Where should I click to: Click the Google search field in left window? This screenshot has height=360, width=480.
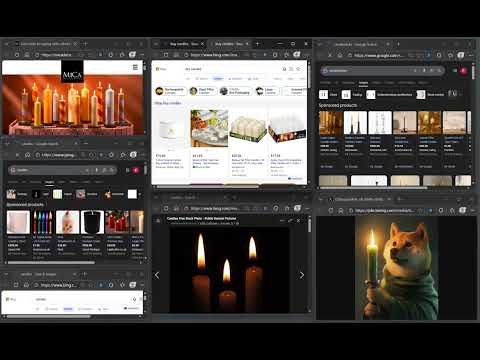pyautogui.click(x=62, y=170)
